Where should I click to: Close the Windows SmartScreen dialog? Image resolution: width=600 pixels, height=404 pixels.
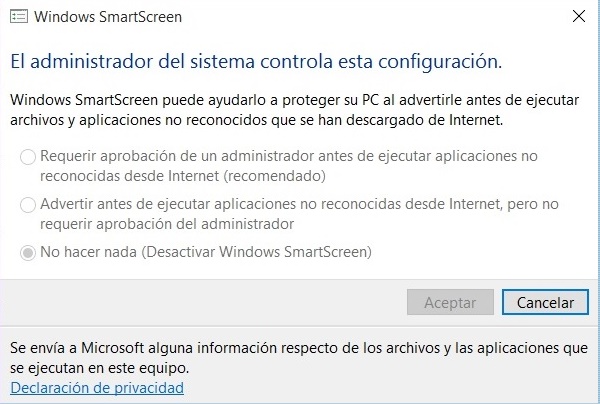(x=578, y=17)
